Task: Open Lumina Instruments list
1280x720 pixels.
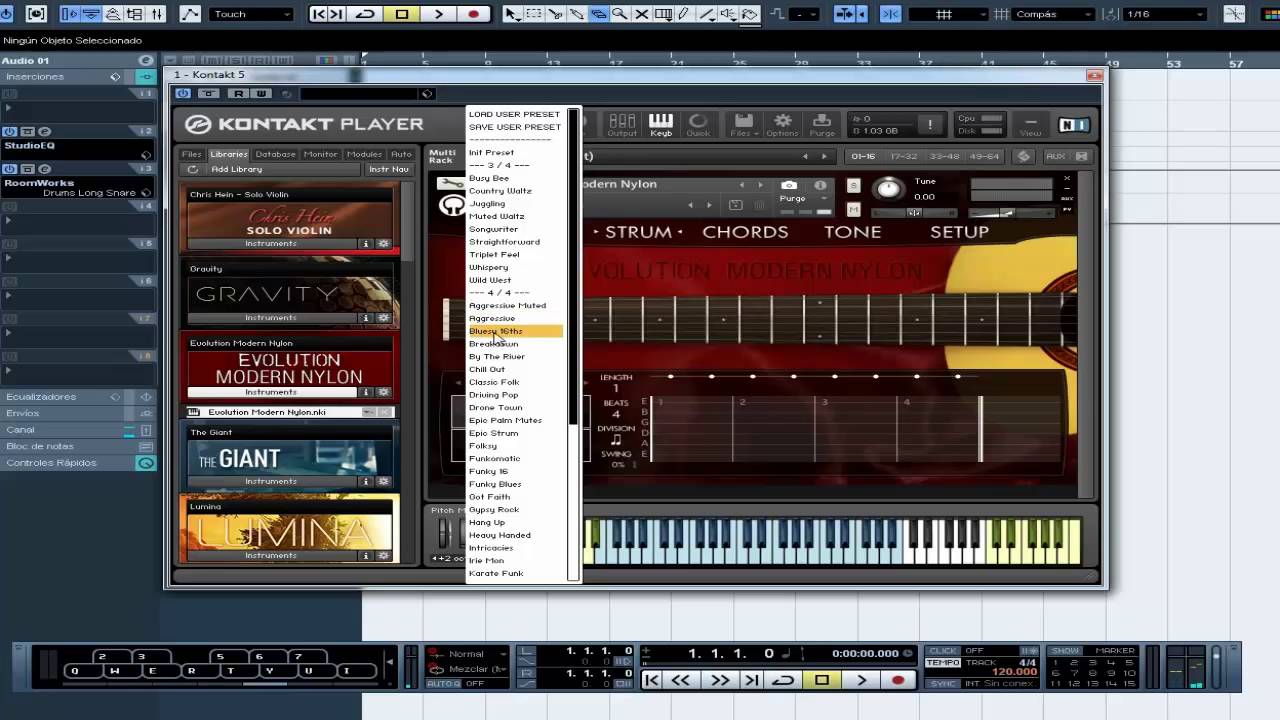Action: click(x=271, y=556)
